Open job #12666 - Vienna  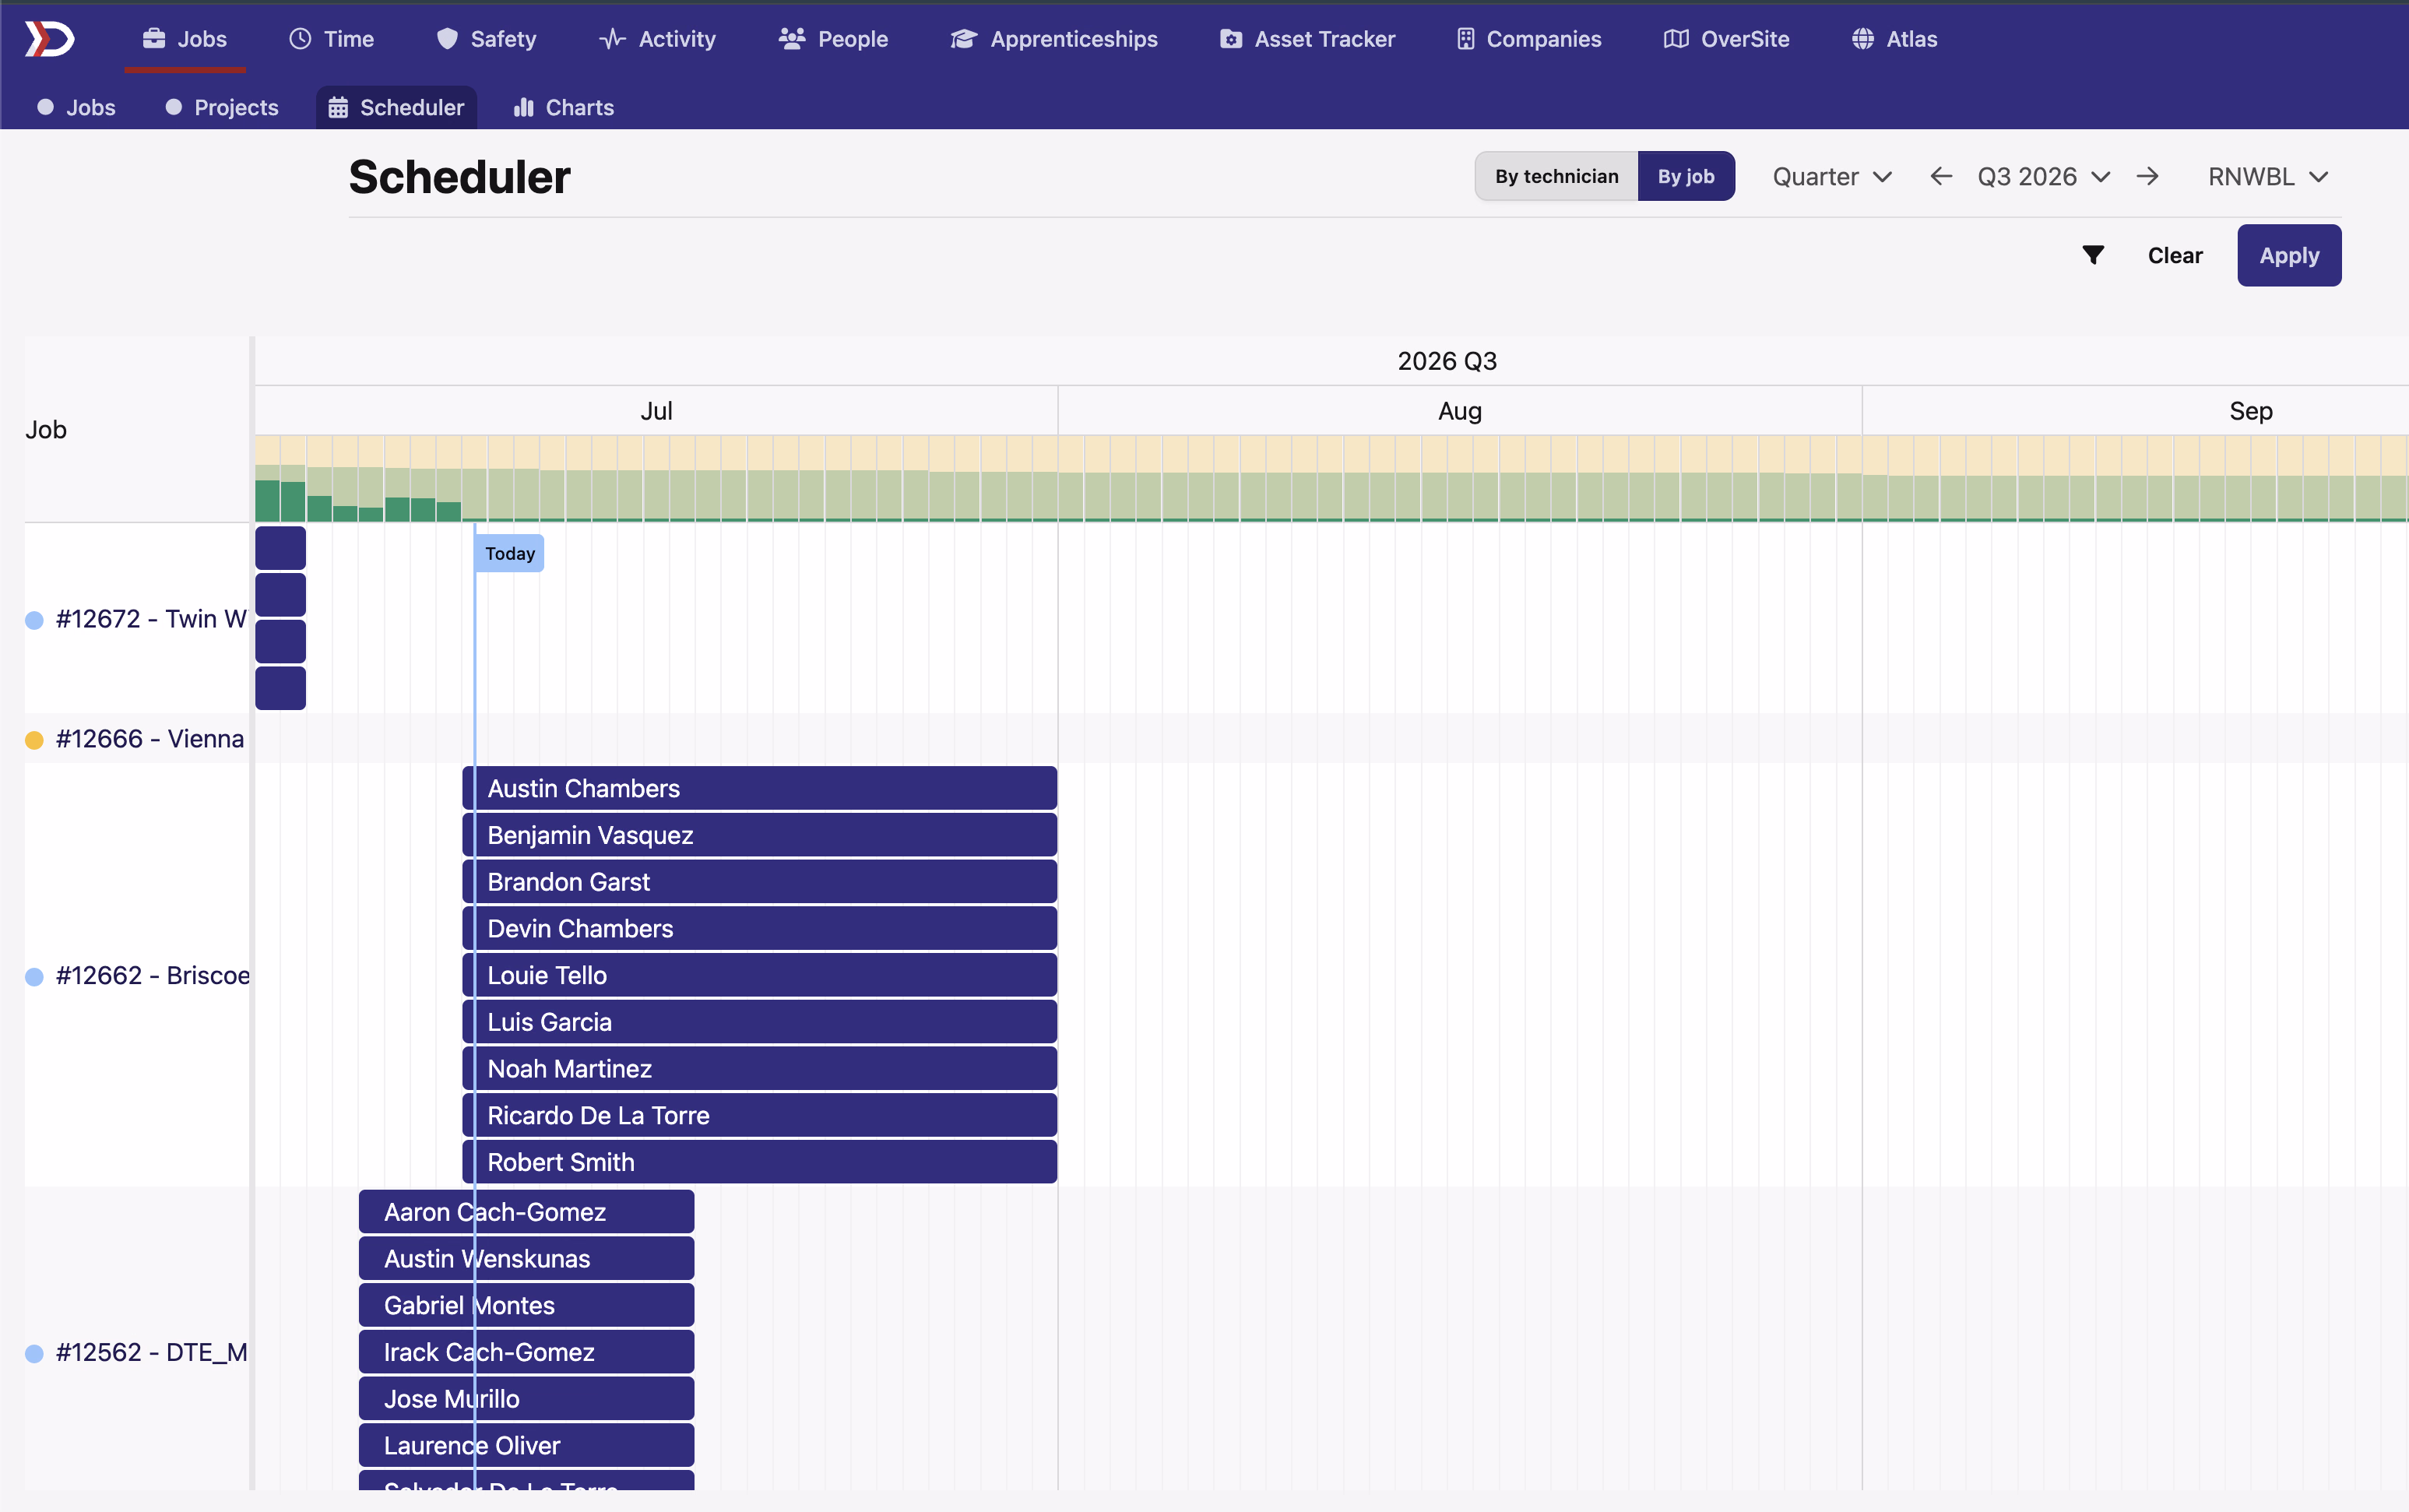pyautogui.click(x=150, y=739)
